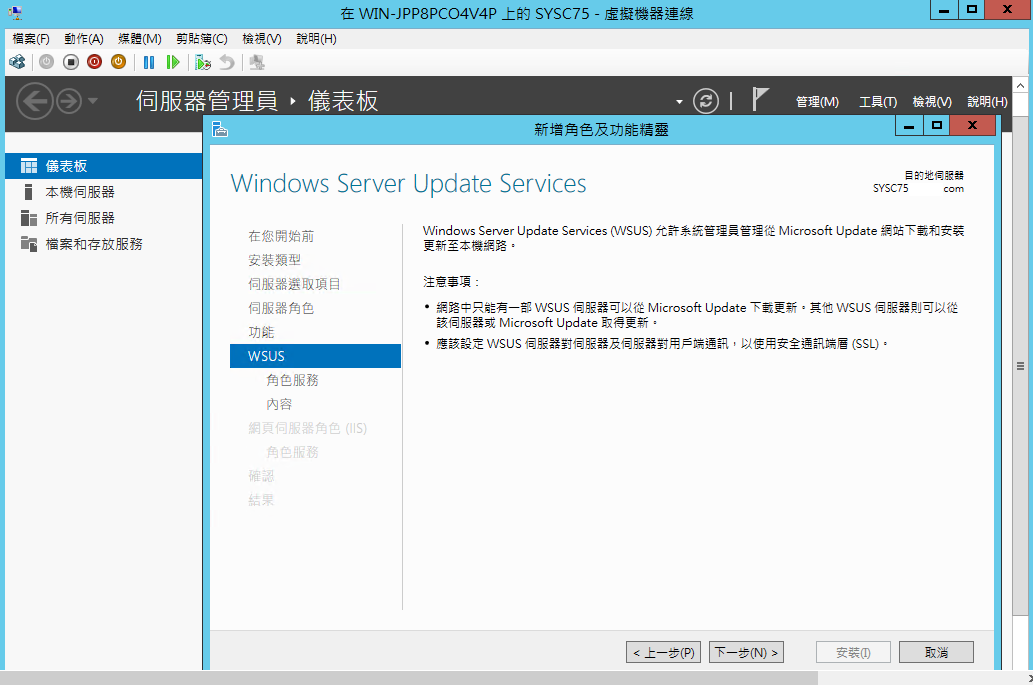Click the red Shut Down VM icon

(94, 62)
